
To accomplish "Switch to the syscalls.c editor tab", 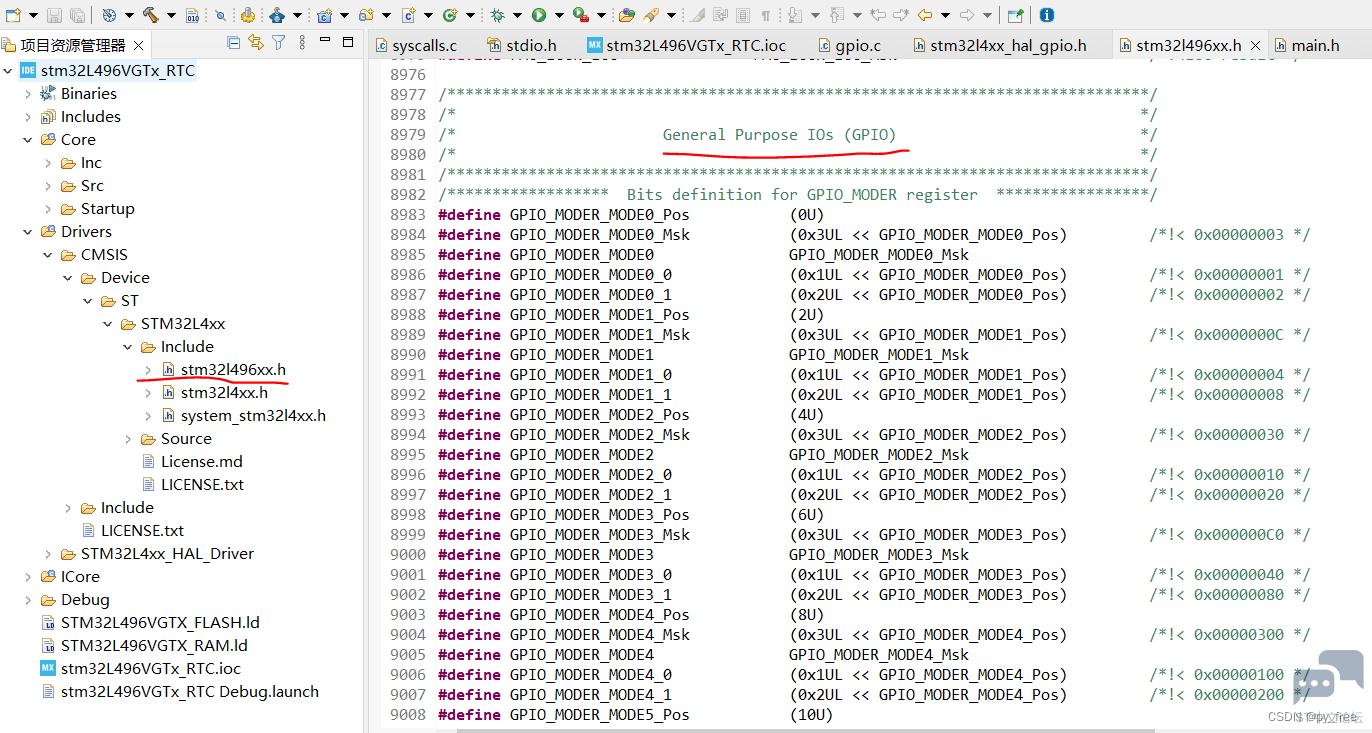I will tap(415, 45).
